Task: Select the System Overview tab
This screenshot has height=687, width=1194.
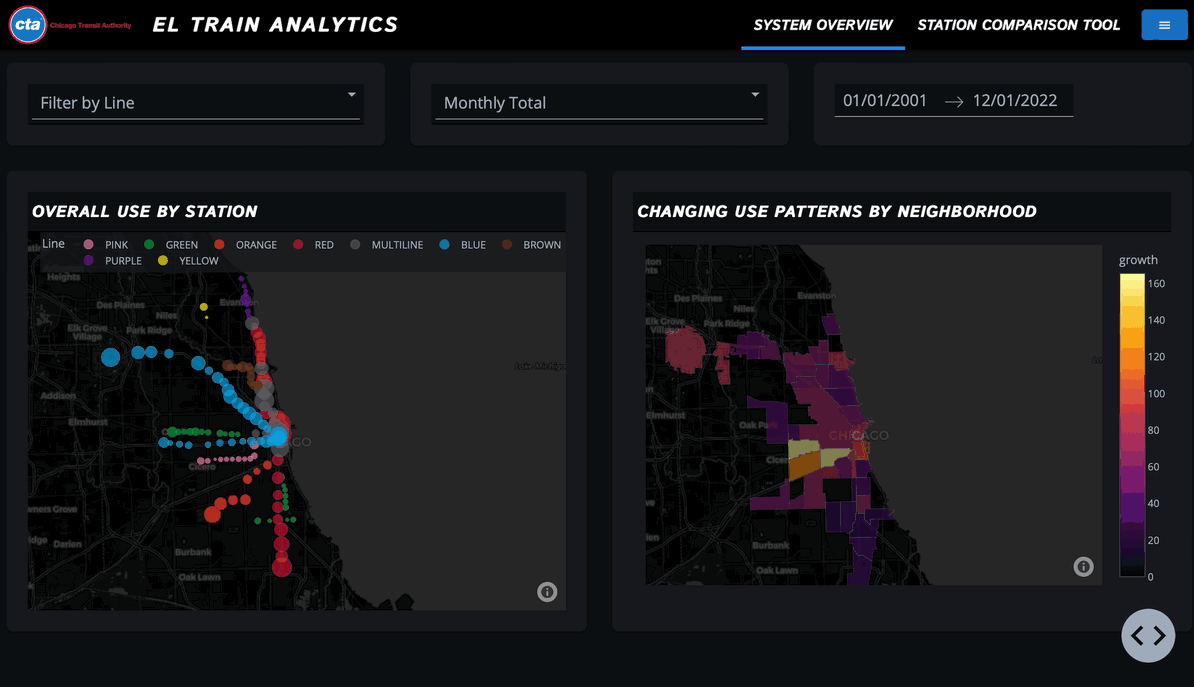Action: pos(822,25)
